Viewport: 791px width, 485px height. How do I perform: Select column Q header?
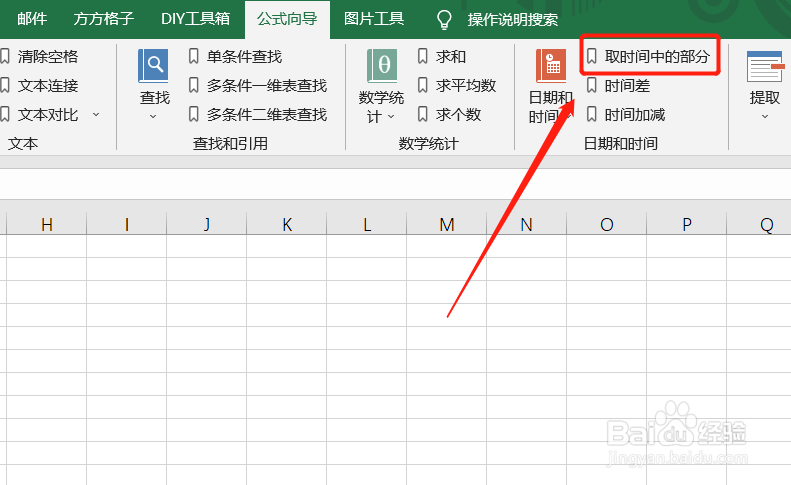tap(759, 224)
